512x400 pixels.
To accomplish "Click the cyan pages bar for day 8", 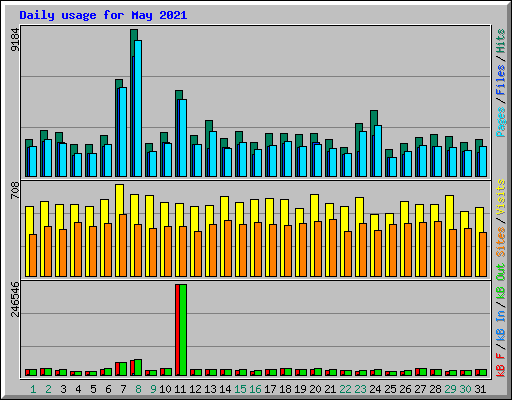I will click(x=138, y=108).
